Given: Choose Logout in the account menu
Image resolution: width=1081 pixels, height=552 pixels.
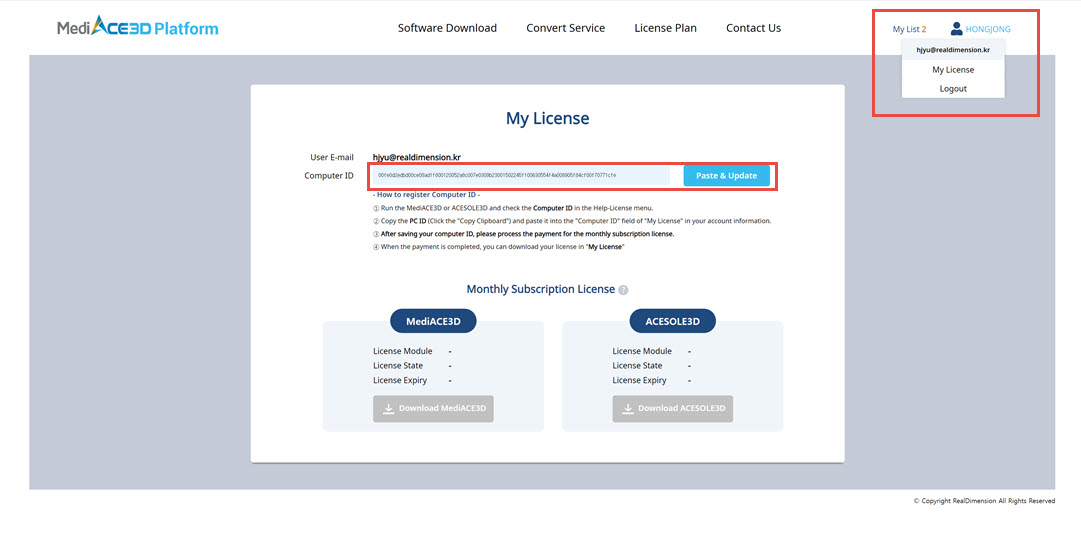Looking at the screenshot, I should click(x=953, y=89).
